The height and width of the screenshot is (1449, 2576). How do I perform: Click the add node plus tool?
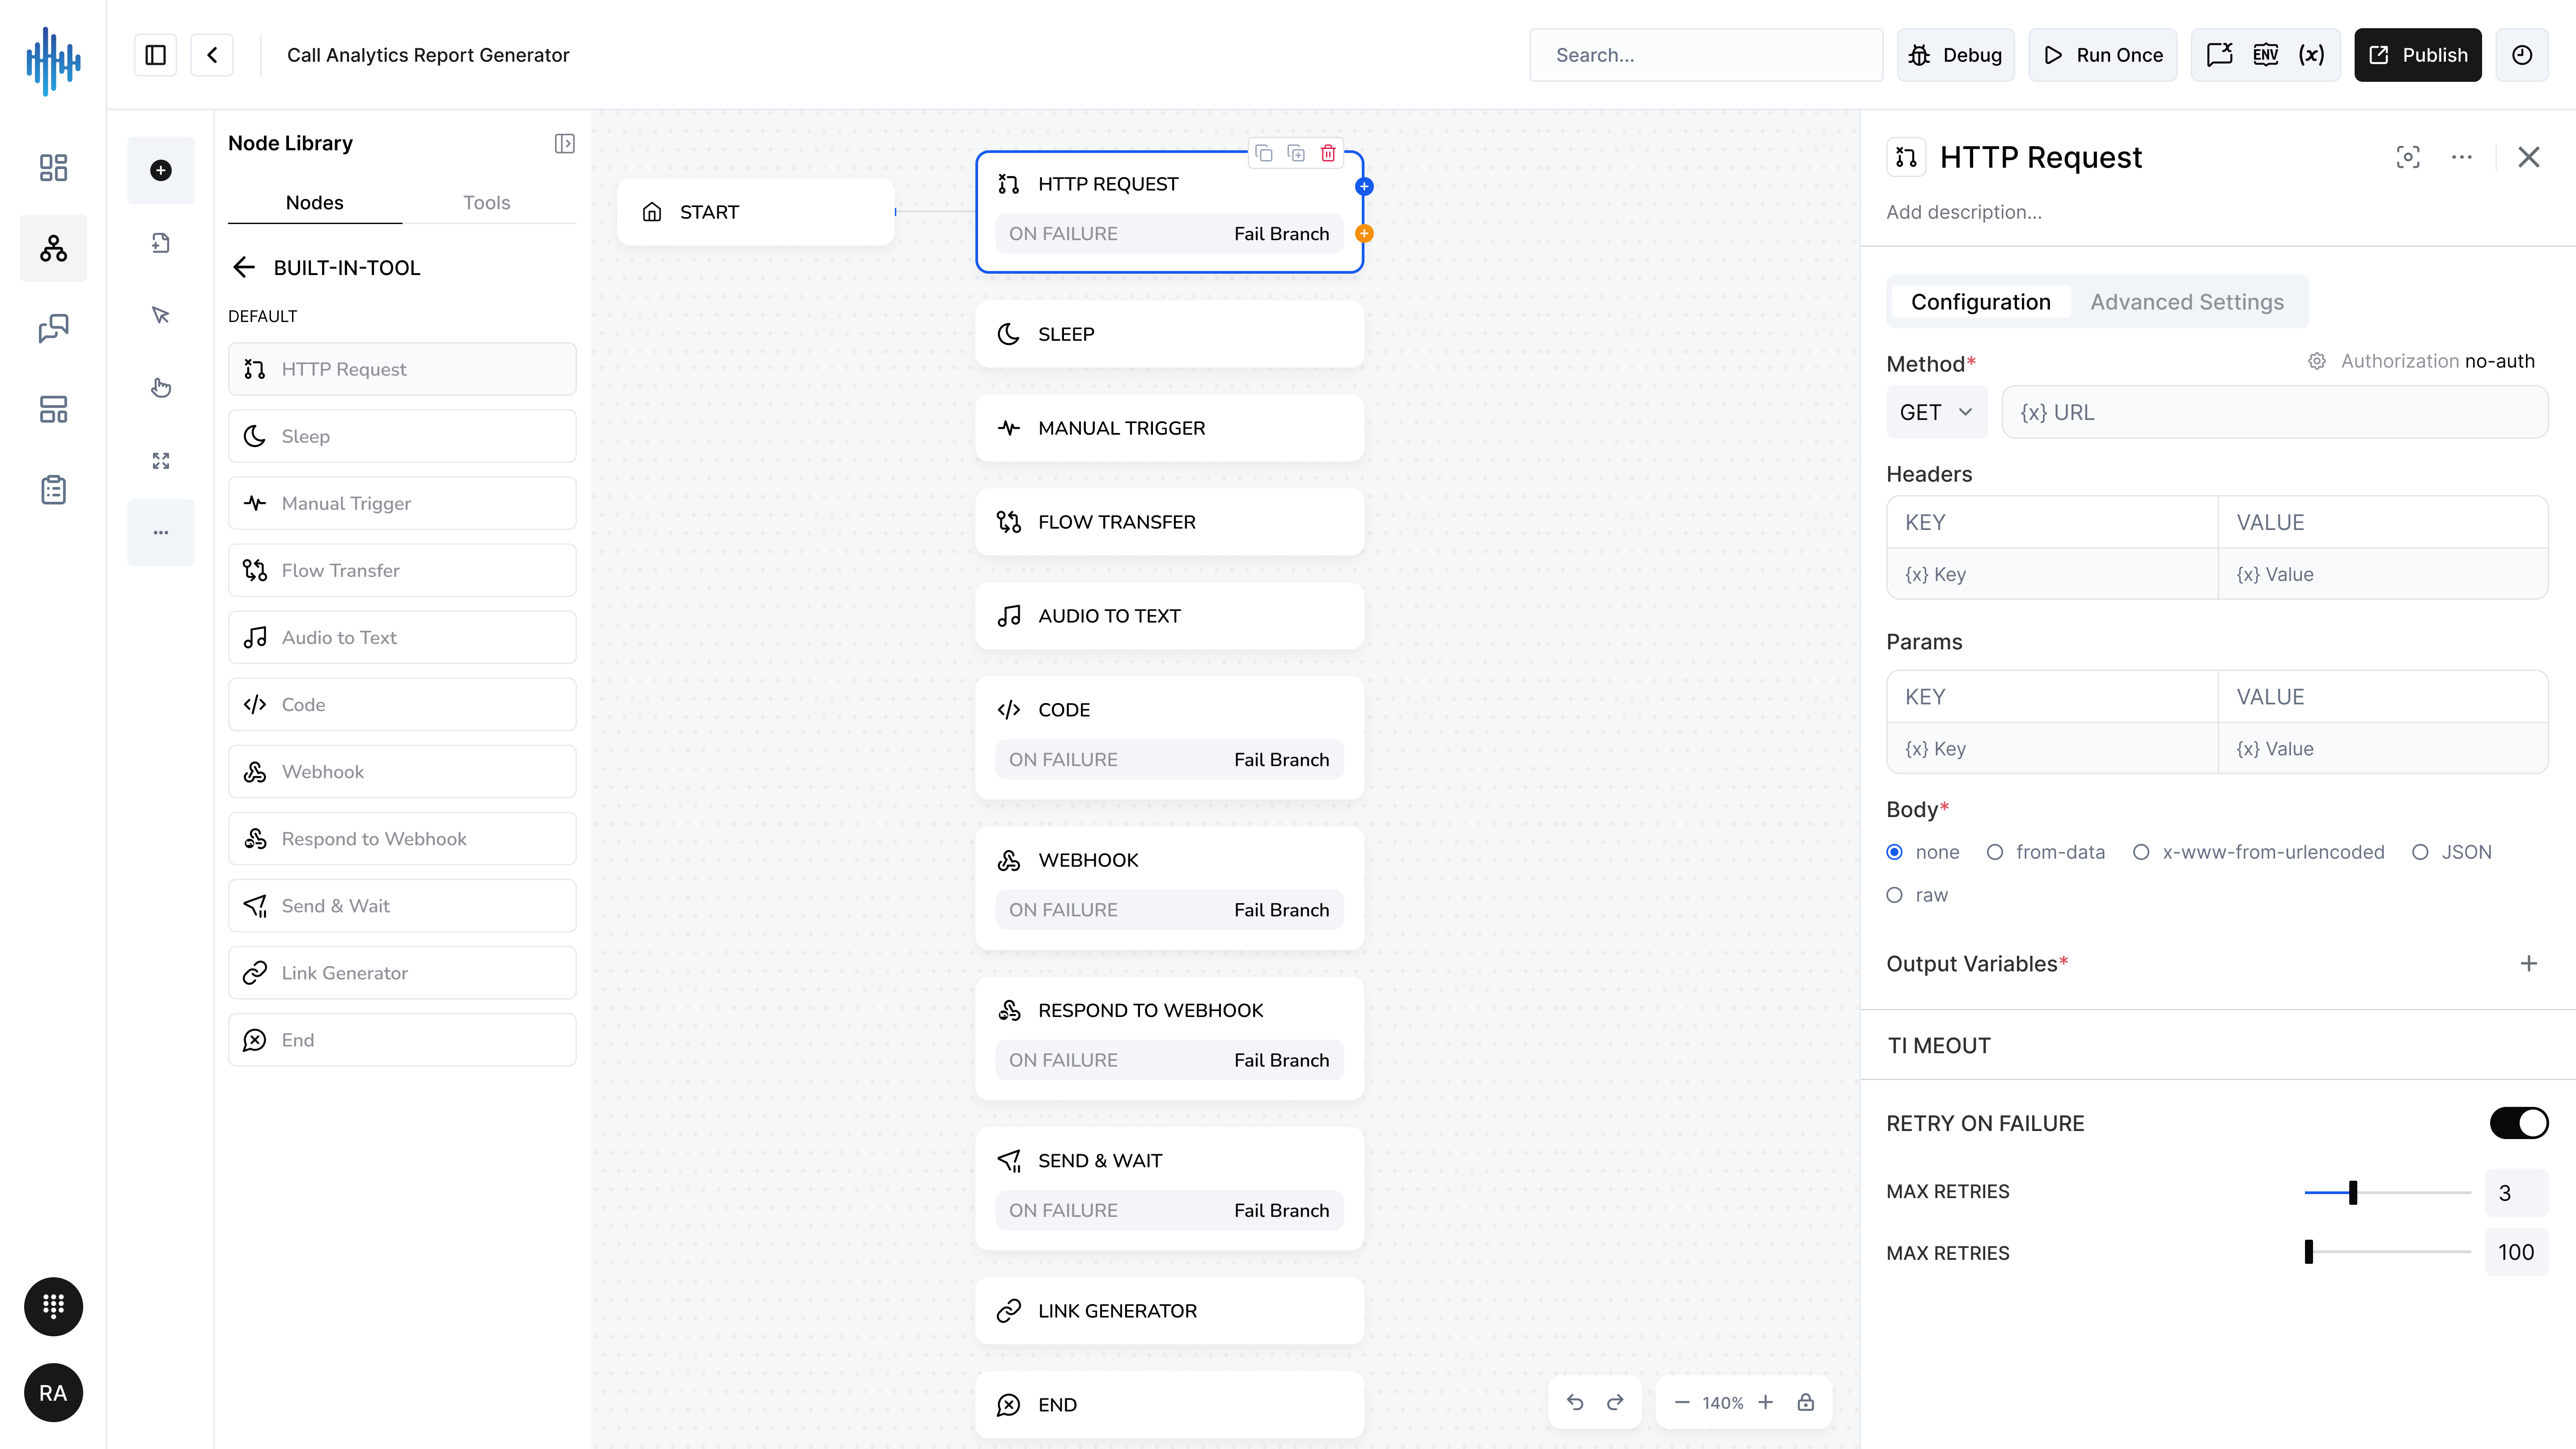[161, 170]
